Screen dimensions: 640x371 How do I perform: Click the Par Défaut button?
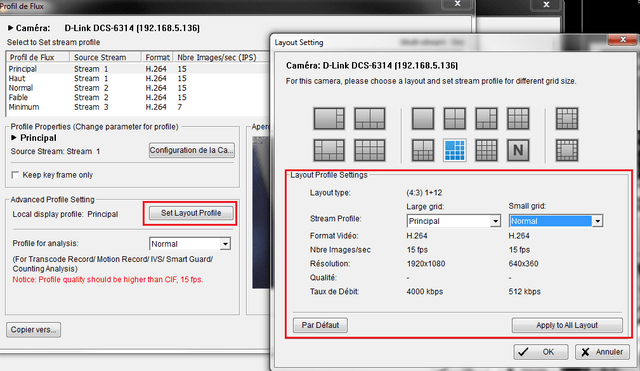[x=320, y=325]
